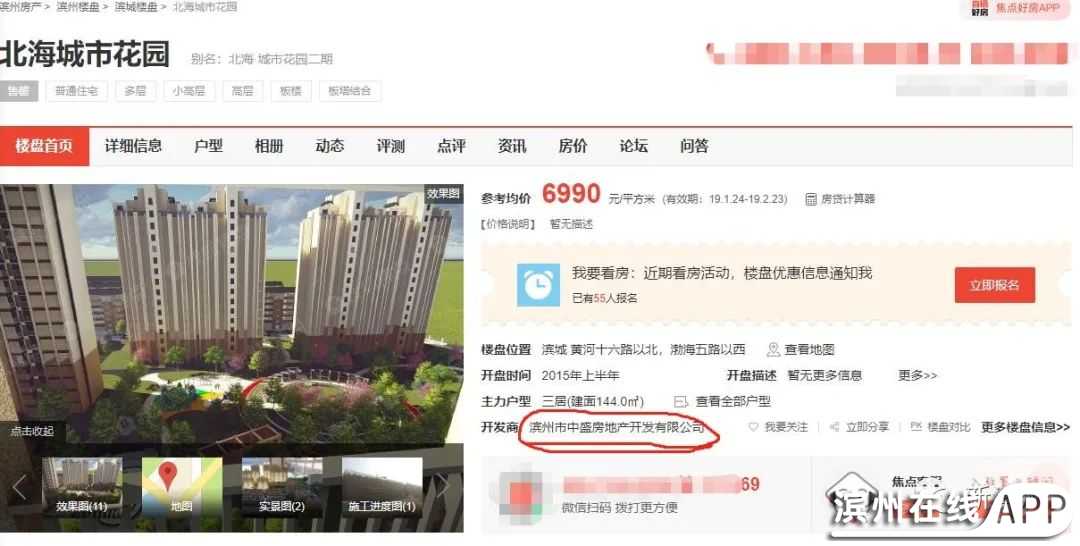Click the alarm clock icon beside 我要看房
This screenshot has height=546, width=1080.
(x=539, y=285)
